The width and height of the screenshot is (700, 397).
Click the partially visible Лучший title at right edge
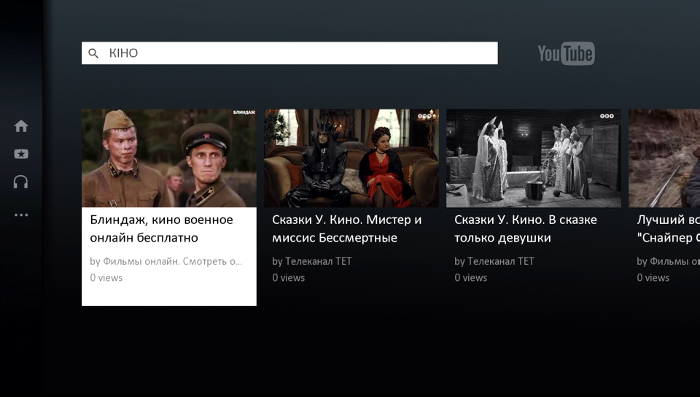pyautogui.click(x=668, y=229)
